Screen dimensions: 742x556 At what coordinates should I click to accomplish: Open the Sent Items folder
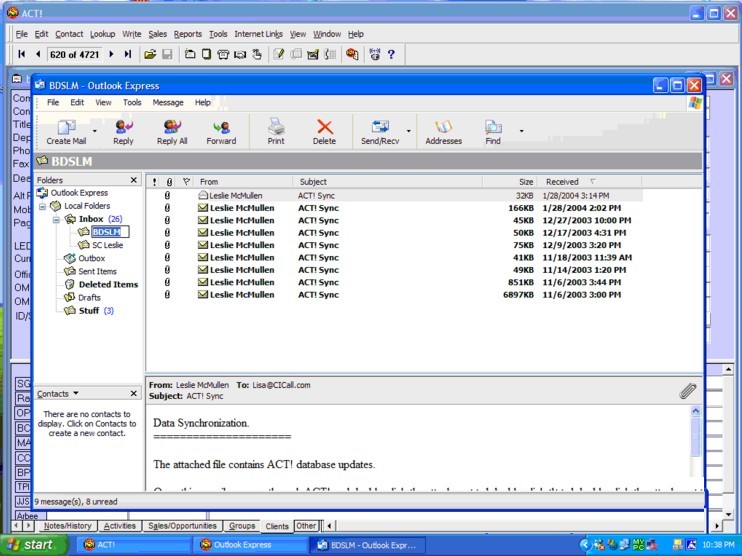(97, 271)
